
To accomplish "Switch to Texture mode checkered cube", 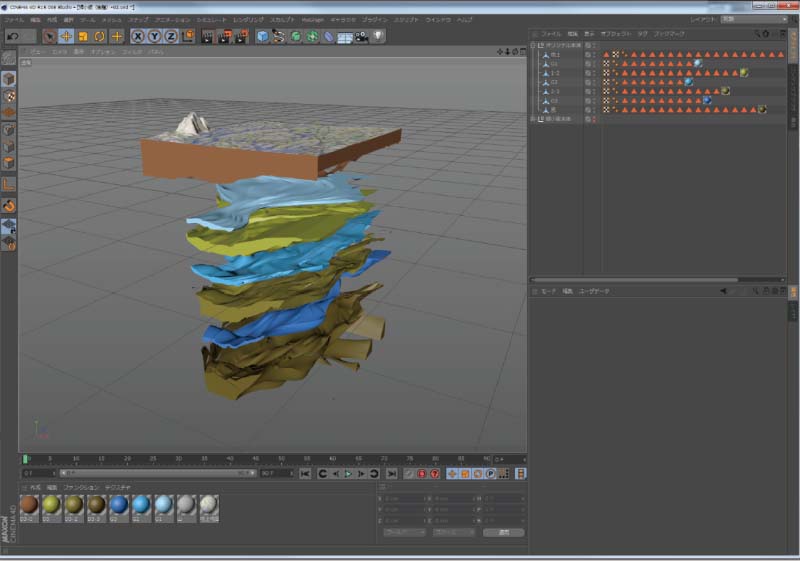I will pos(9,96).
